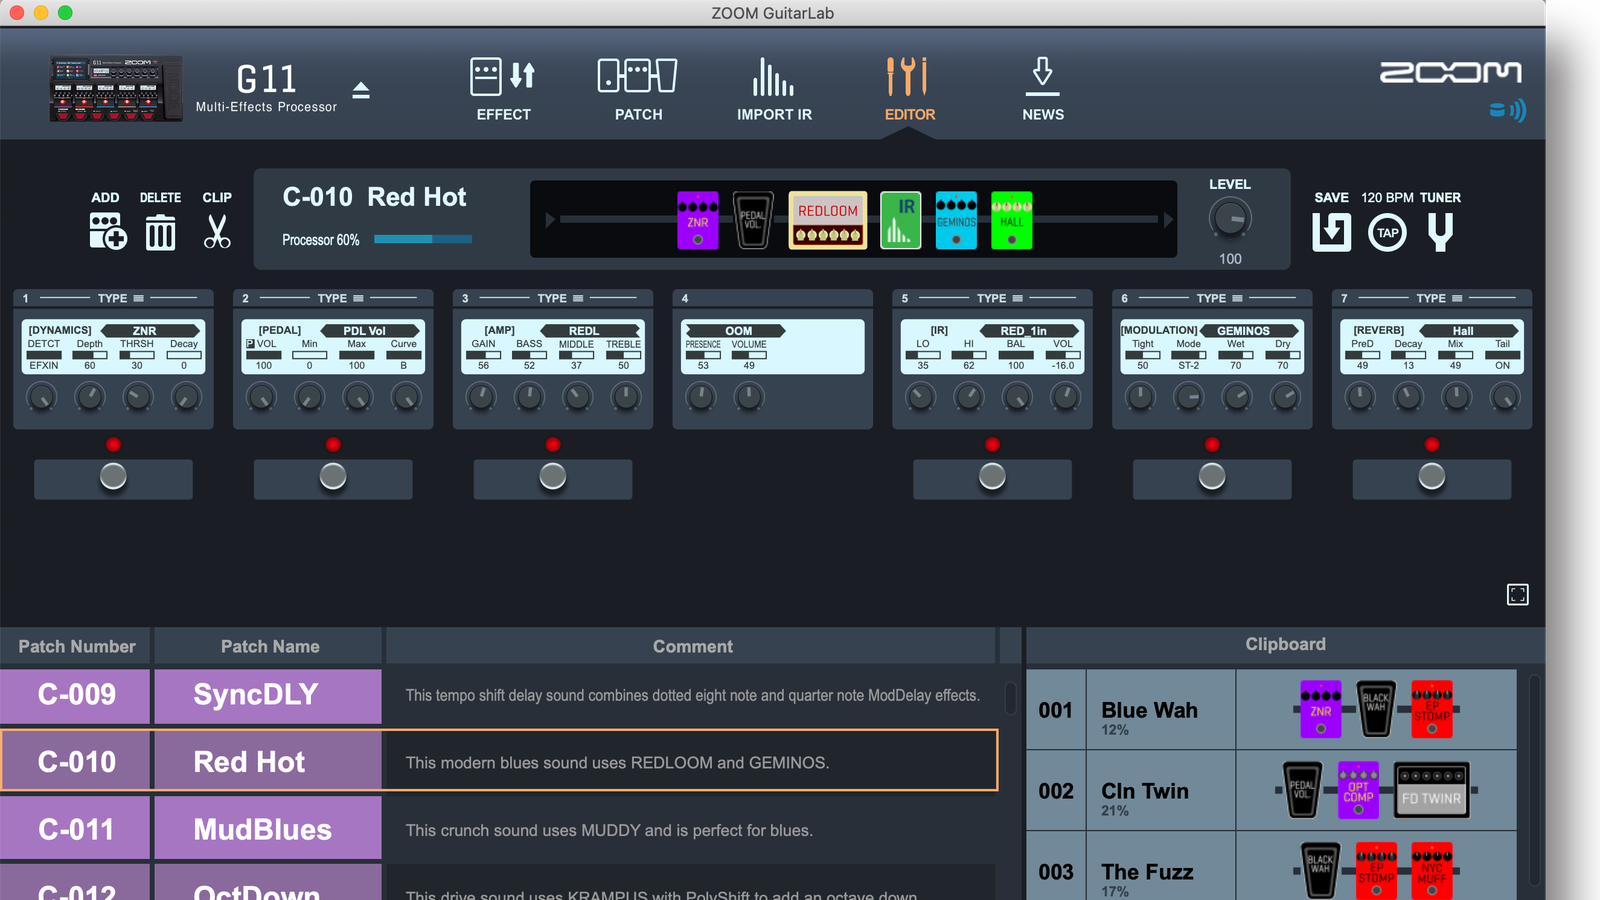The height and width of the screenshot is (900, 1600).
Task: Open the EFFECT section
Action: pyautogui.click(x=503, y=90)
